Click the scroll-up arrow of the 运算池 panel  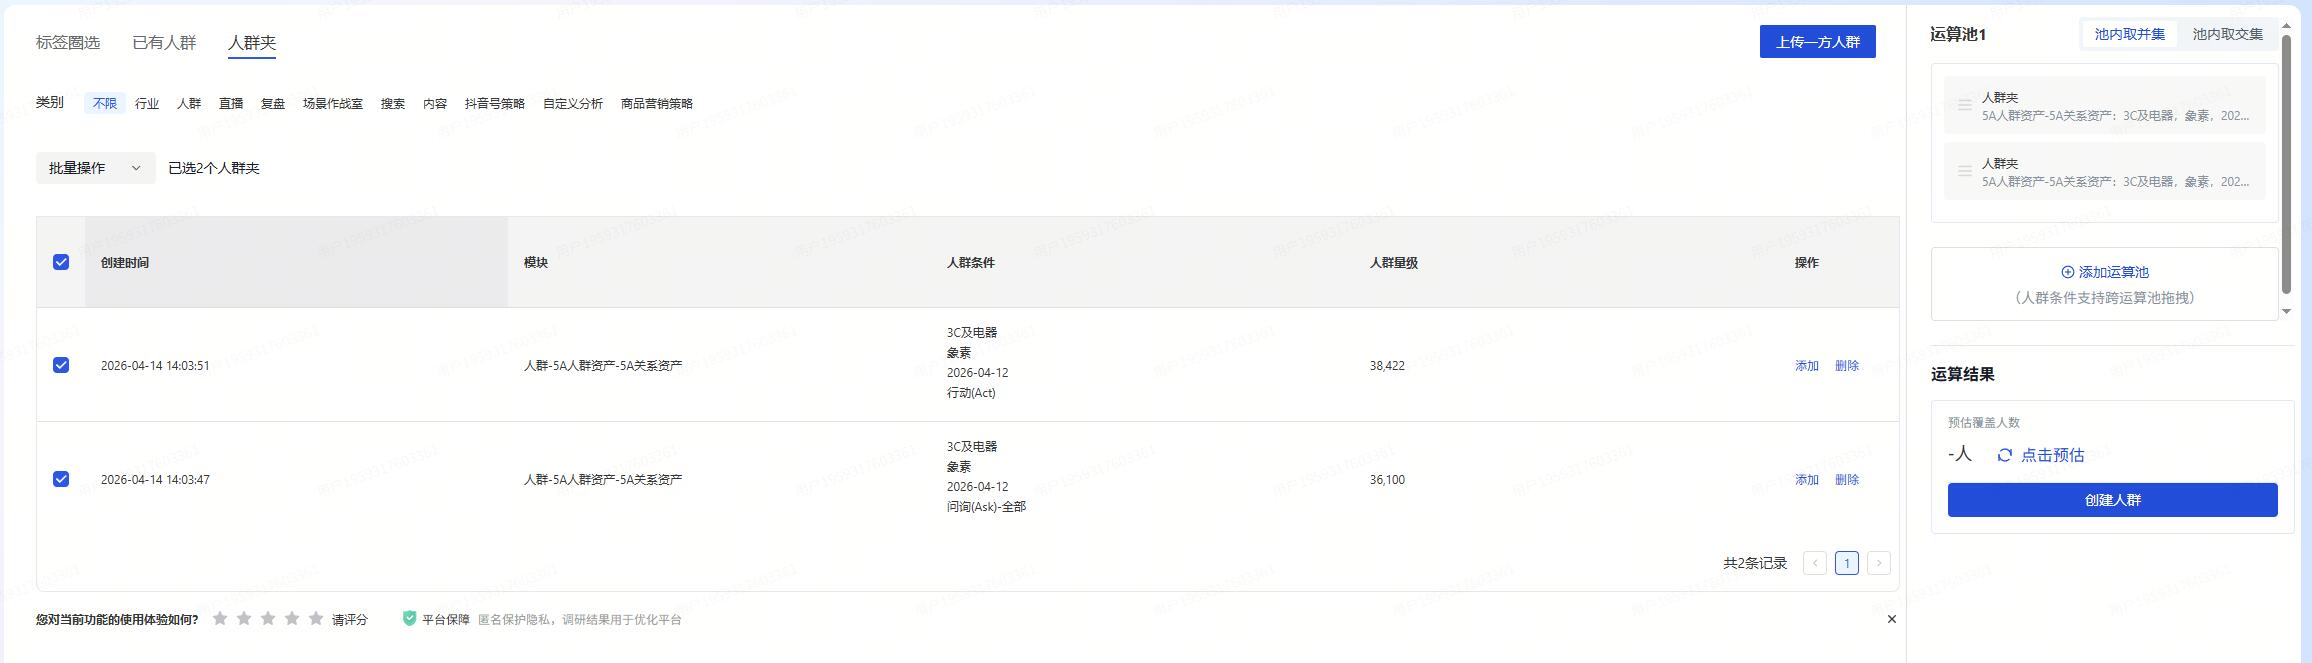click(2286, 26)
